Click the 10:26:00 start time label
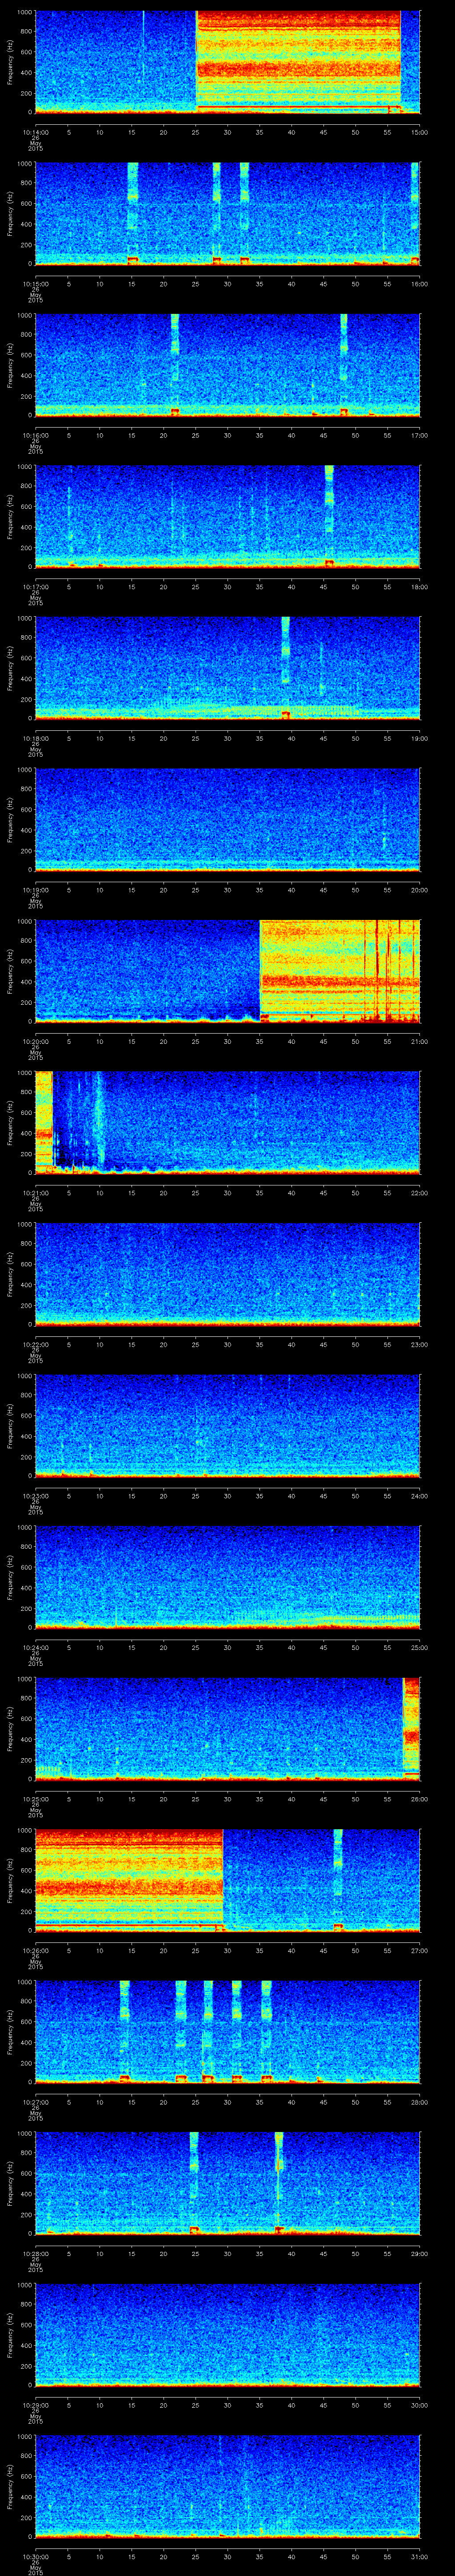Viewport: 455px width, 2576px height. click(35, 1950)
